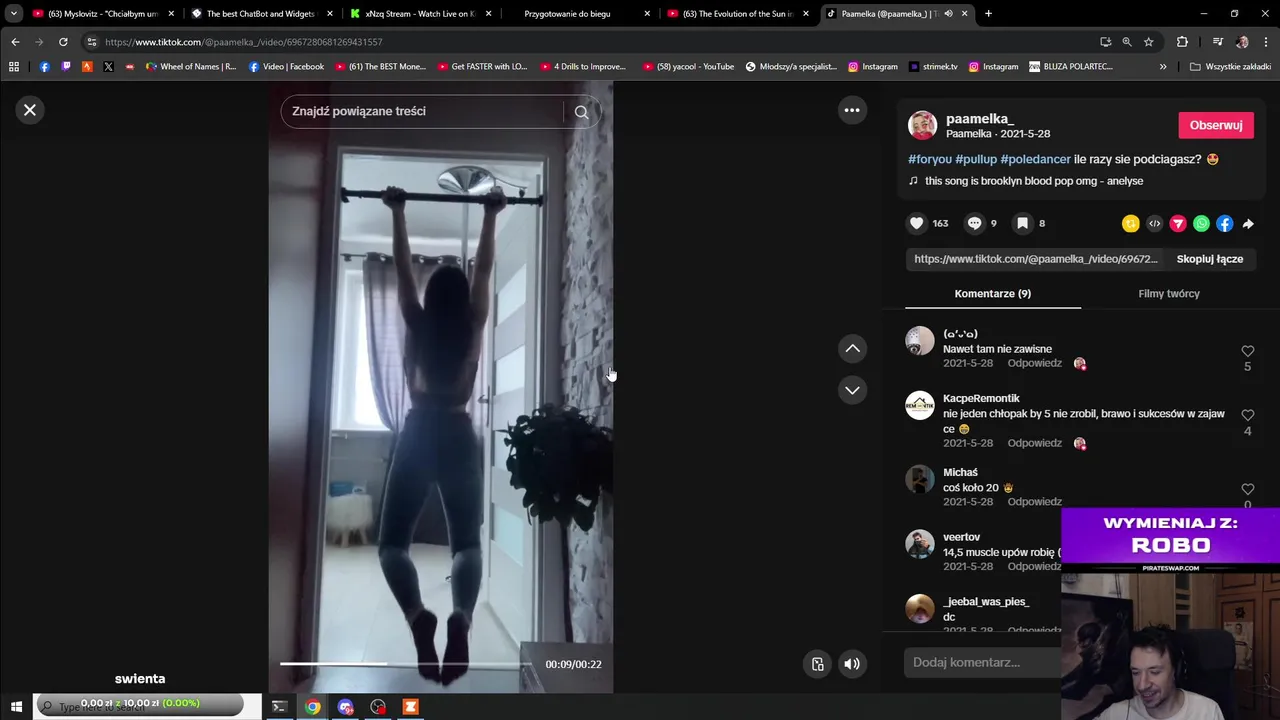Switch to 'Przygotowanie do biegu' tab

pyautogui.click(x=578, y=14)
